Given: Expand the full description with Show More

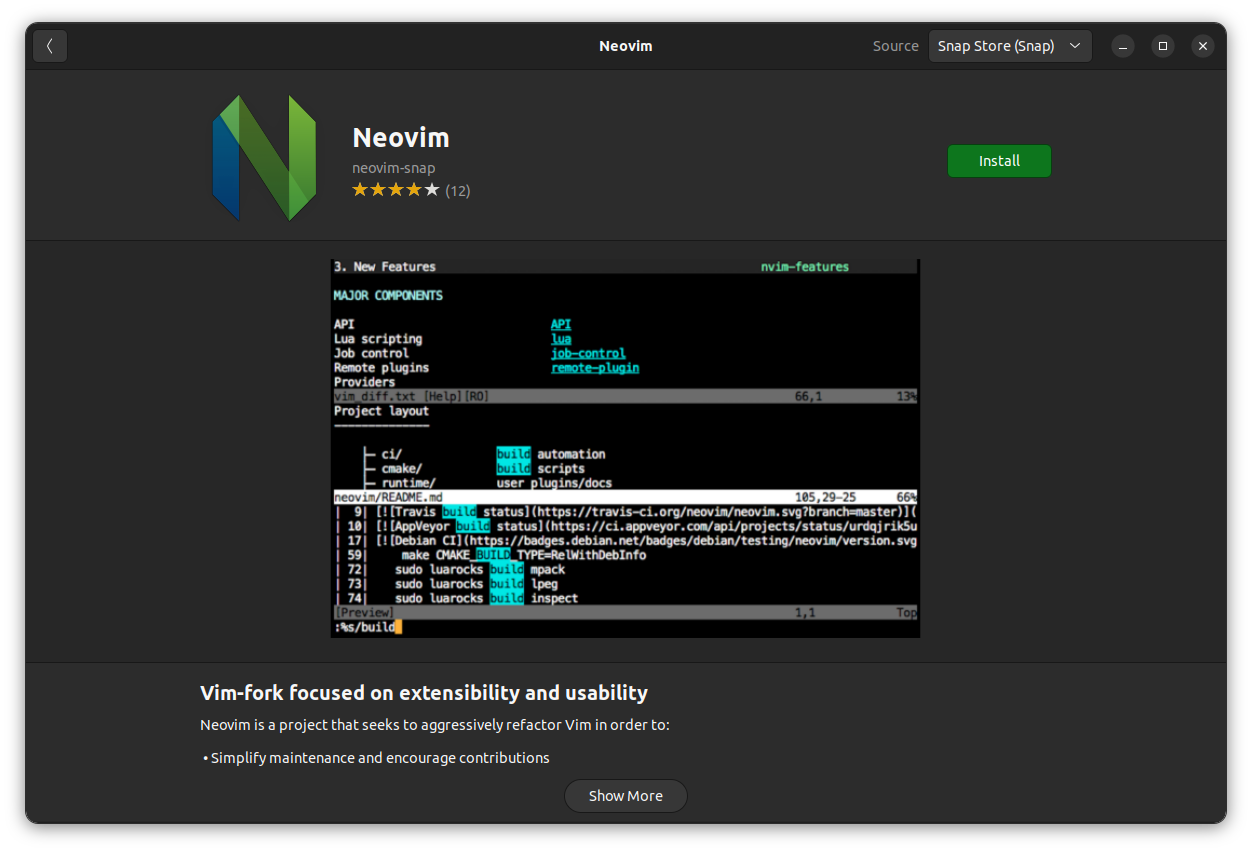Looking at the screenshot, I should [625, 796].
